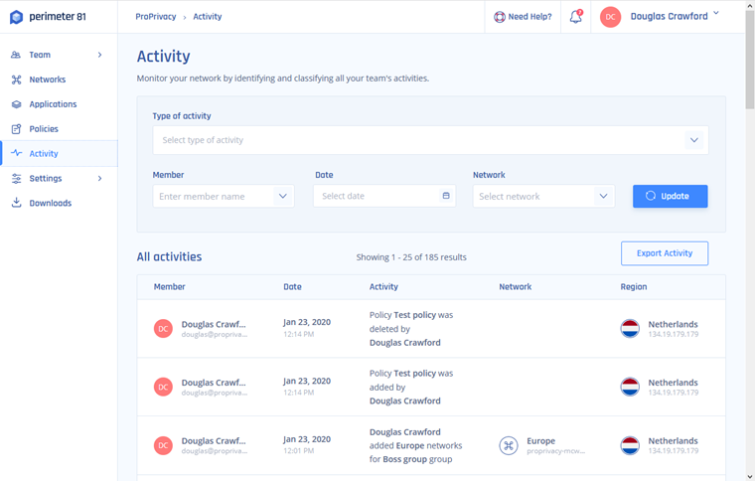
Task: Click the Type of activity dropdown arrow
Action: tap(694, 140)
